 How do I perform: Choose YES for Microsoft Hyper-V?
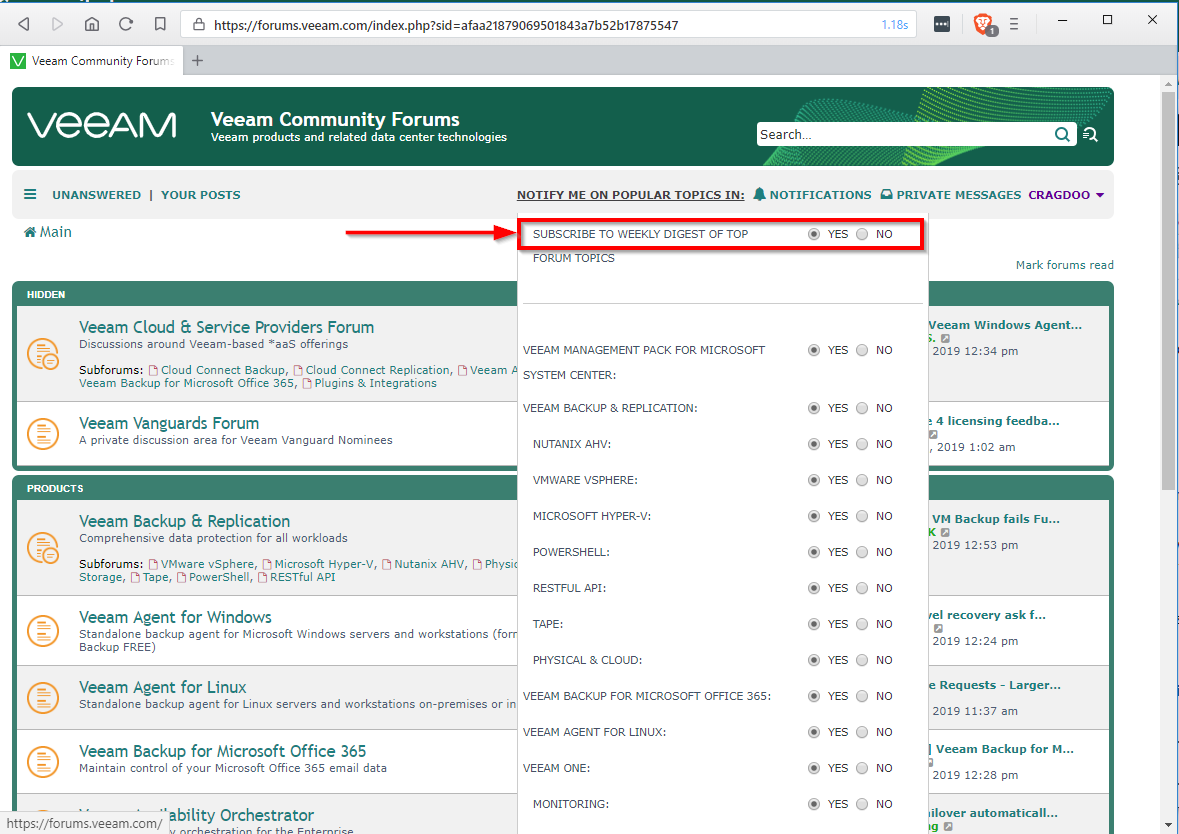point(814,517)
